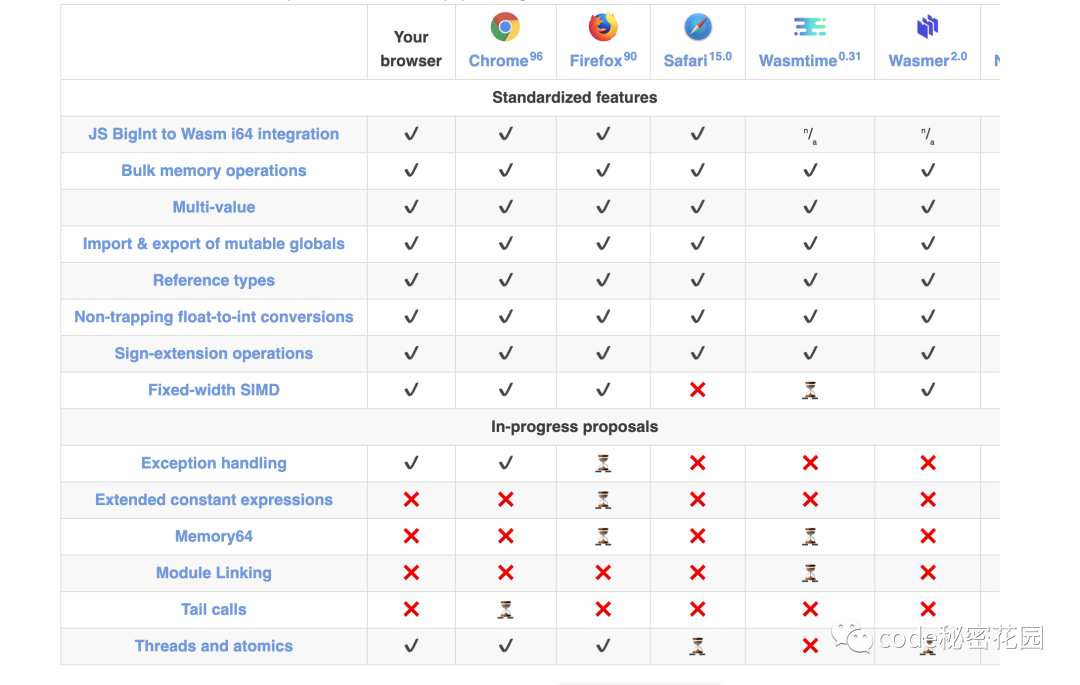Click Firefox's hourglass icon for Exception handling
The width and height of the screenshot is (1080, 685).
pyautogui.click(x=603, y=463)
